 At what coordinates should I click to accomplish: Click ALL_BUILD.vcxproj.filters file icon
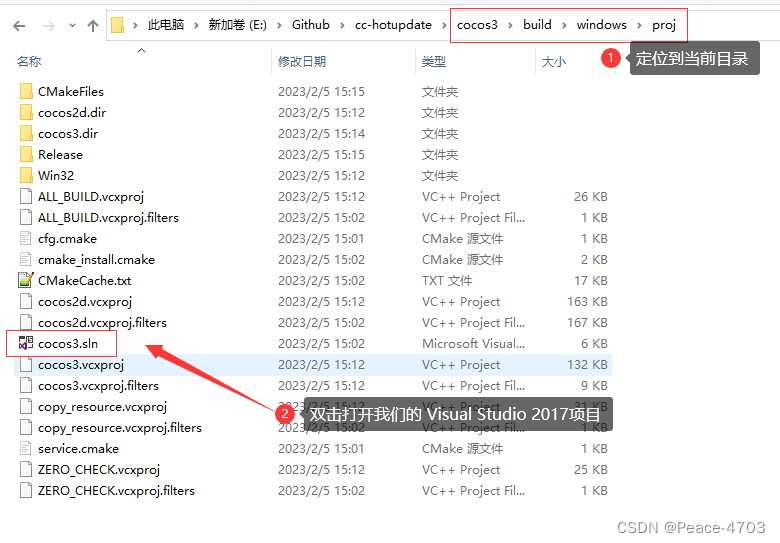[x=26, y=217]
